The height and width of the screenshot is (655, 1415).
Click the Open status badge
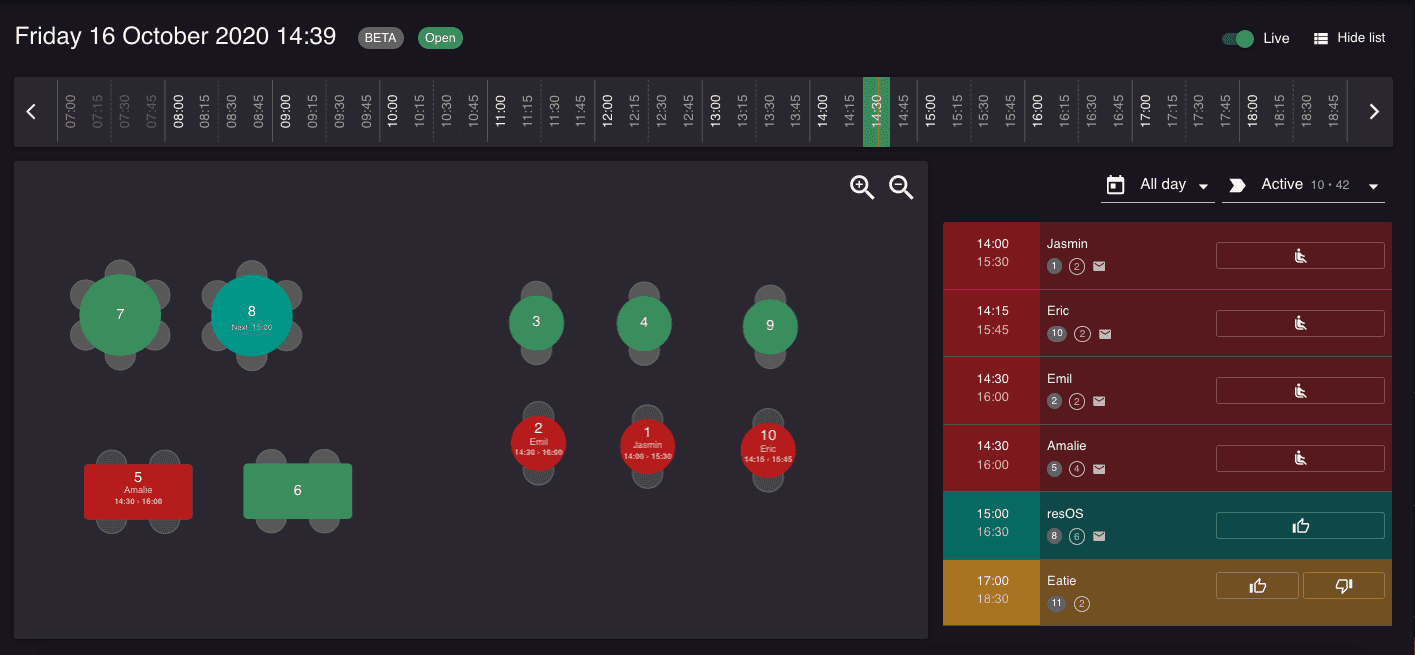pyautogui.click(x=440, y=37)
